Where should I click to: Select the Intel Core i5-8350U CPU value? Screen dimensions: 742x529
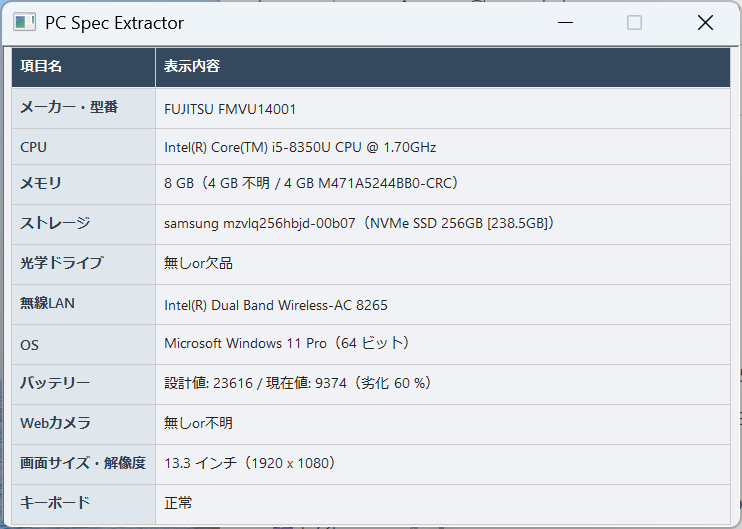(300, 147)
